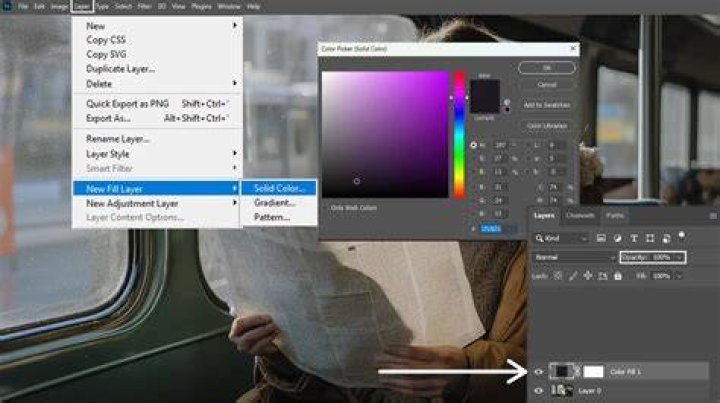Filter layers by type layer icon
This screenshot has height=403, width=720.
[x=634, y=238]
